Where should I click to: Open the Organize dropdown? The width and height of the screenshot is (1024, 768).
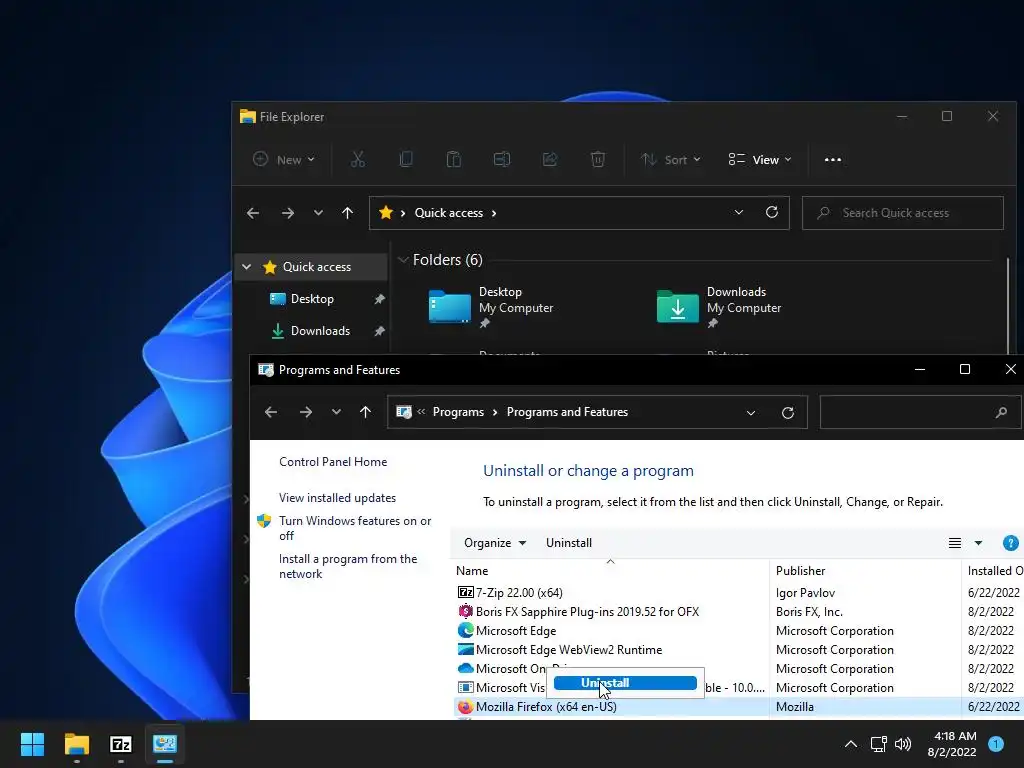tap(494, 543)
